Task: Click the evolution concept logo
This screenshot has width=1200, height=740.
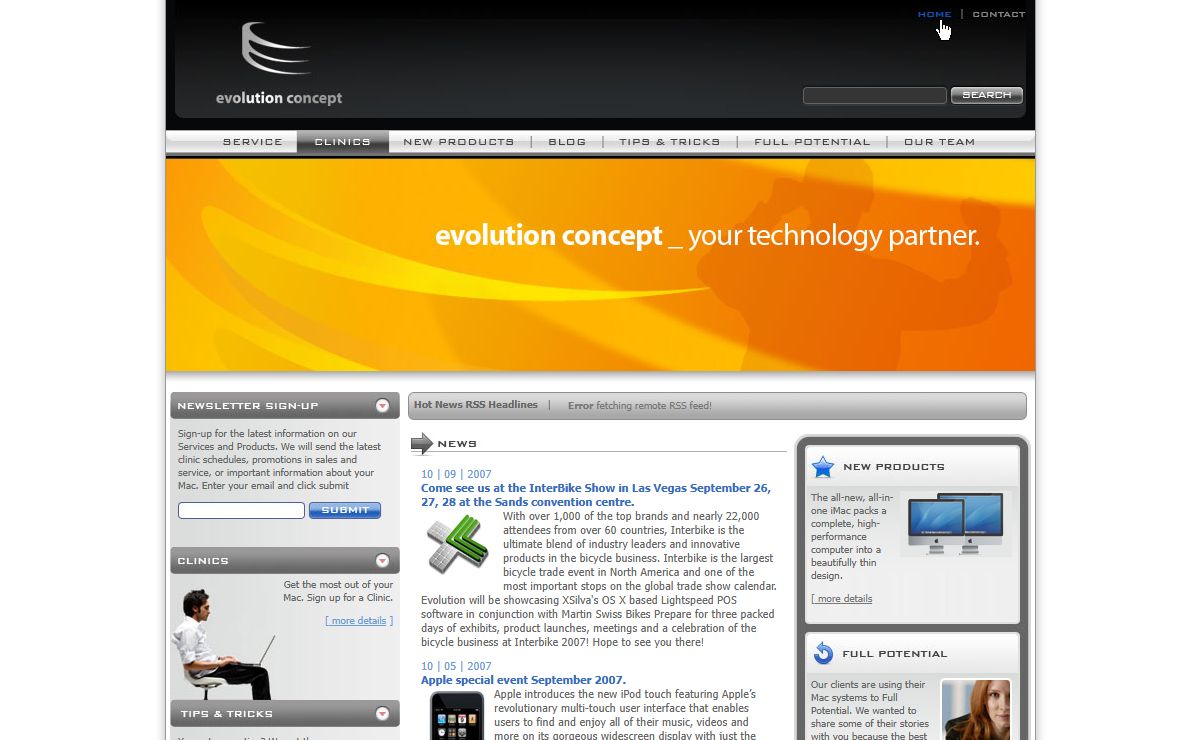Action: point(278,64)
